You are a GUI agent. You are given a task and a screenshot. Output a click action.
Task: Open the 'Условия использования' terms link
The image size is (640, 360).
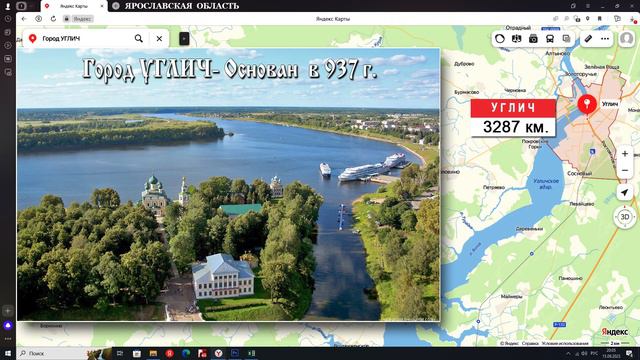[565, 344]
